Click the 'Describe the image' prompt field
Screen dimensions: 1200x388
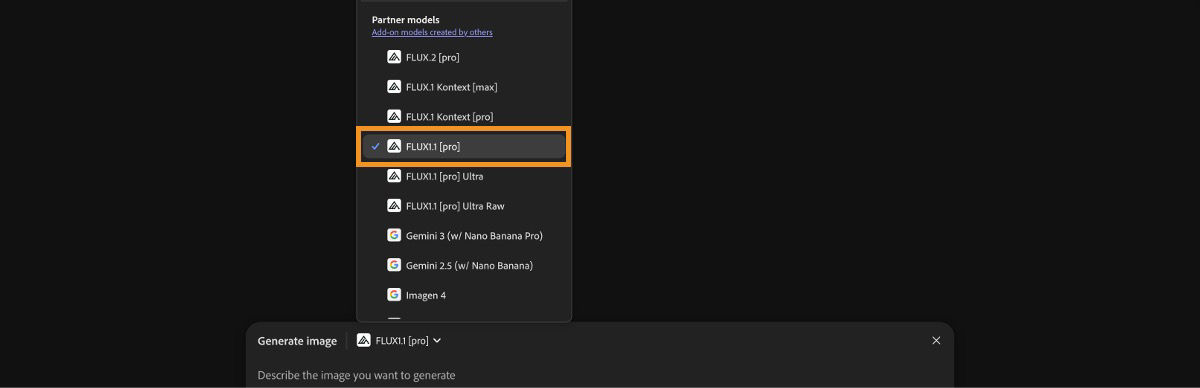tap(600, 375)
